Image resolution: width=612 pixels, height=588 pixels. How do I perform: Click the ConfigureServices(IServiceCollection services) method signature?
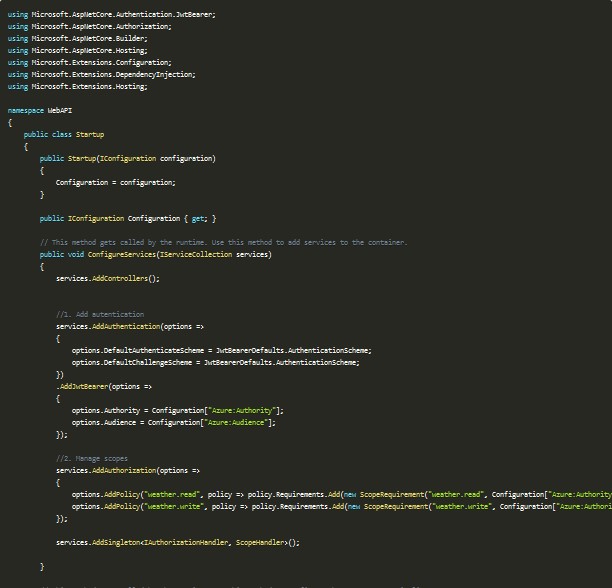pos(156,254)
